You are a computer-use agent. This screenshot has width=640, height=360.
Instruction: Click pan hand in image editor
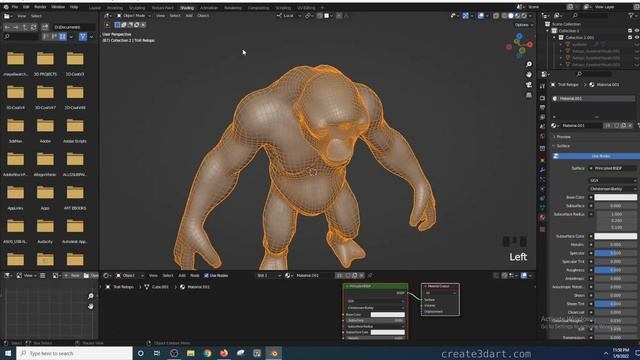(91, 306)
